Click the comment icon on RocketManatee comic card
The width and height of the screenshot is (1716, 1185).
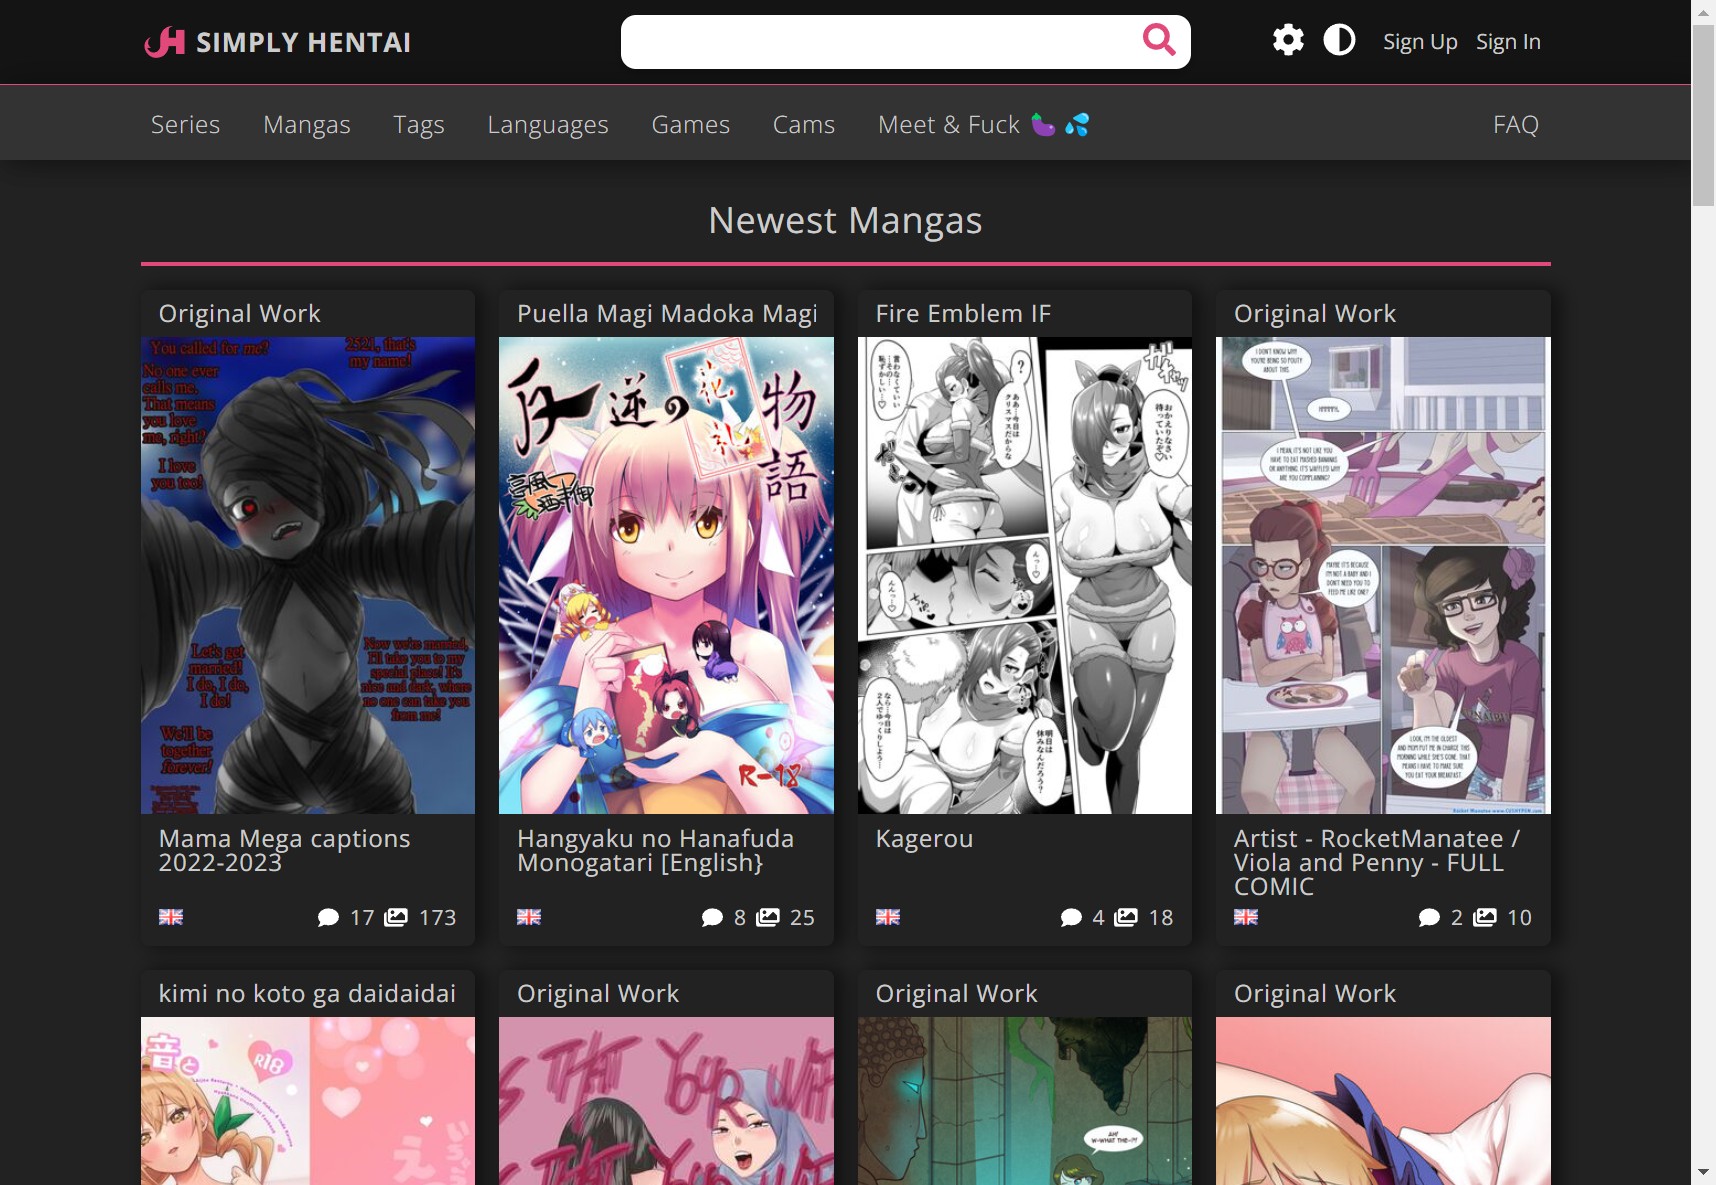pyautogui.click(x=1429, y=917)
